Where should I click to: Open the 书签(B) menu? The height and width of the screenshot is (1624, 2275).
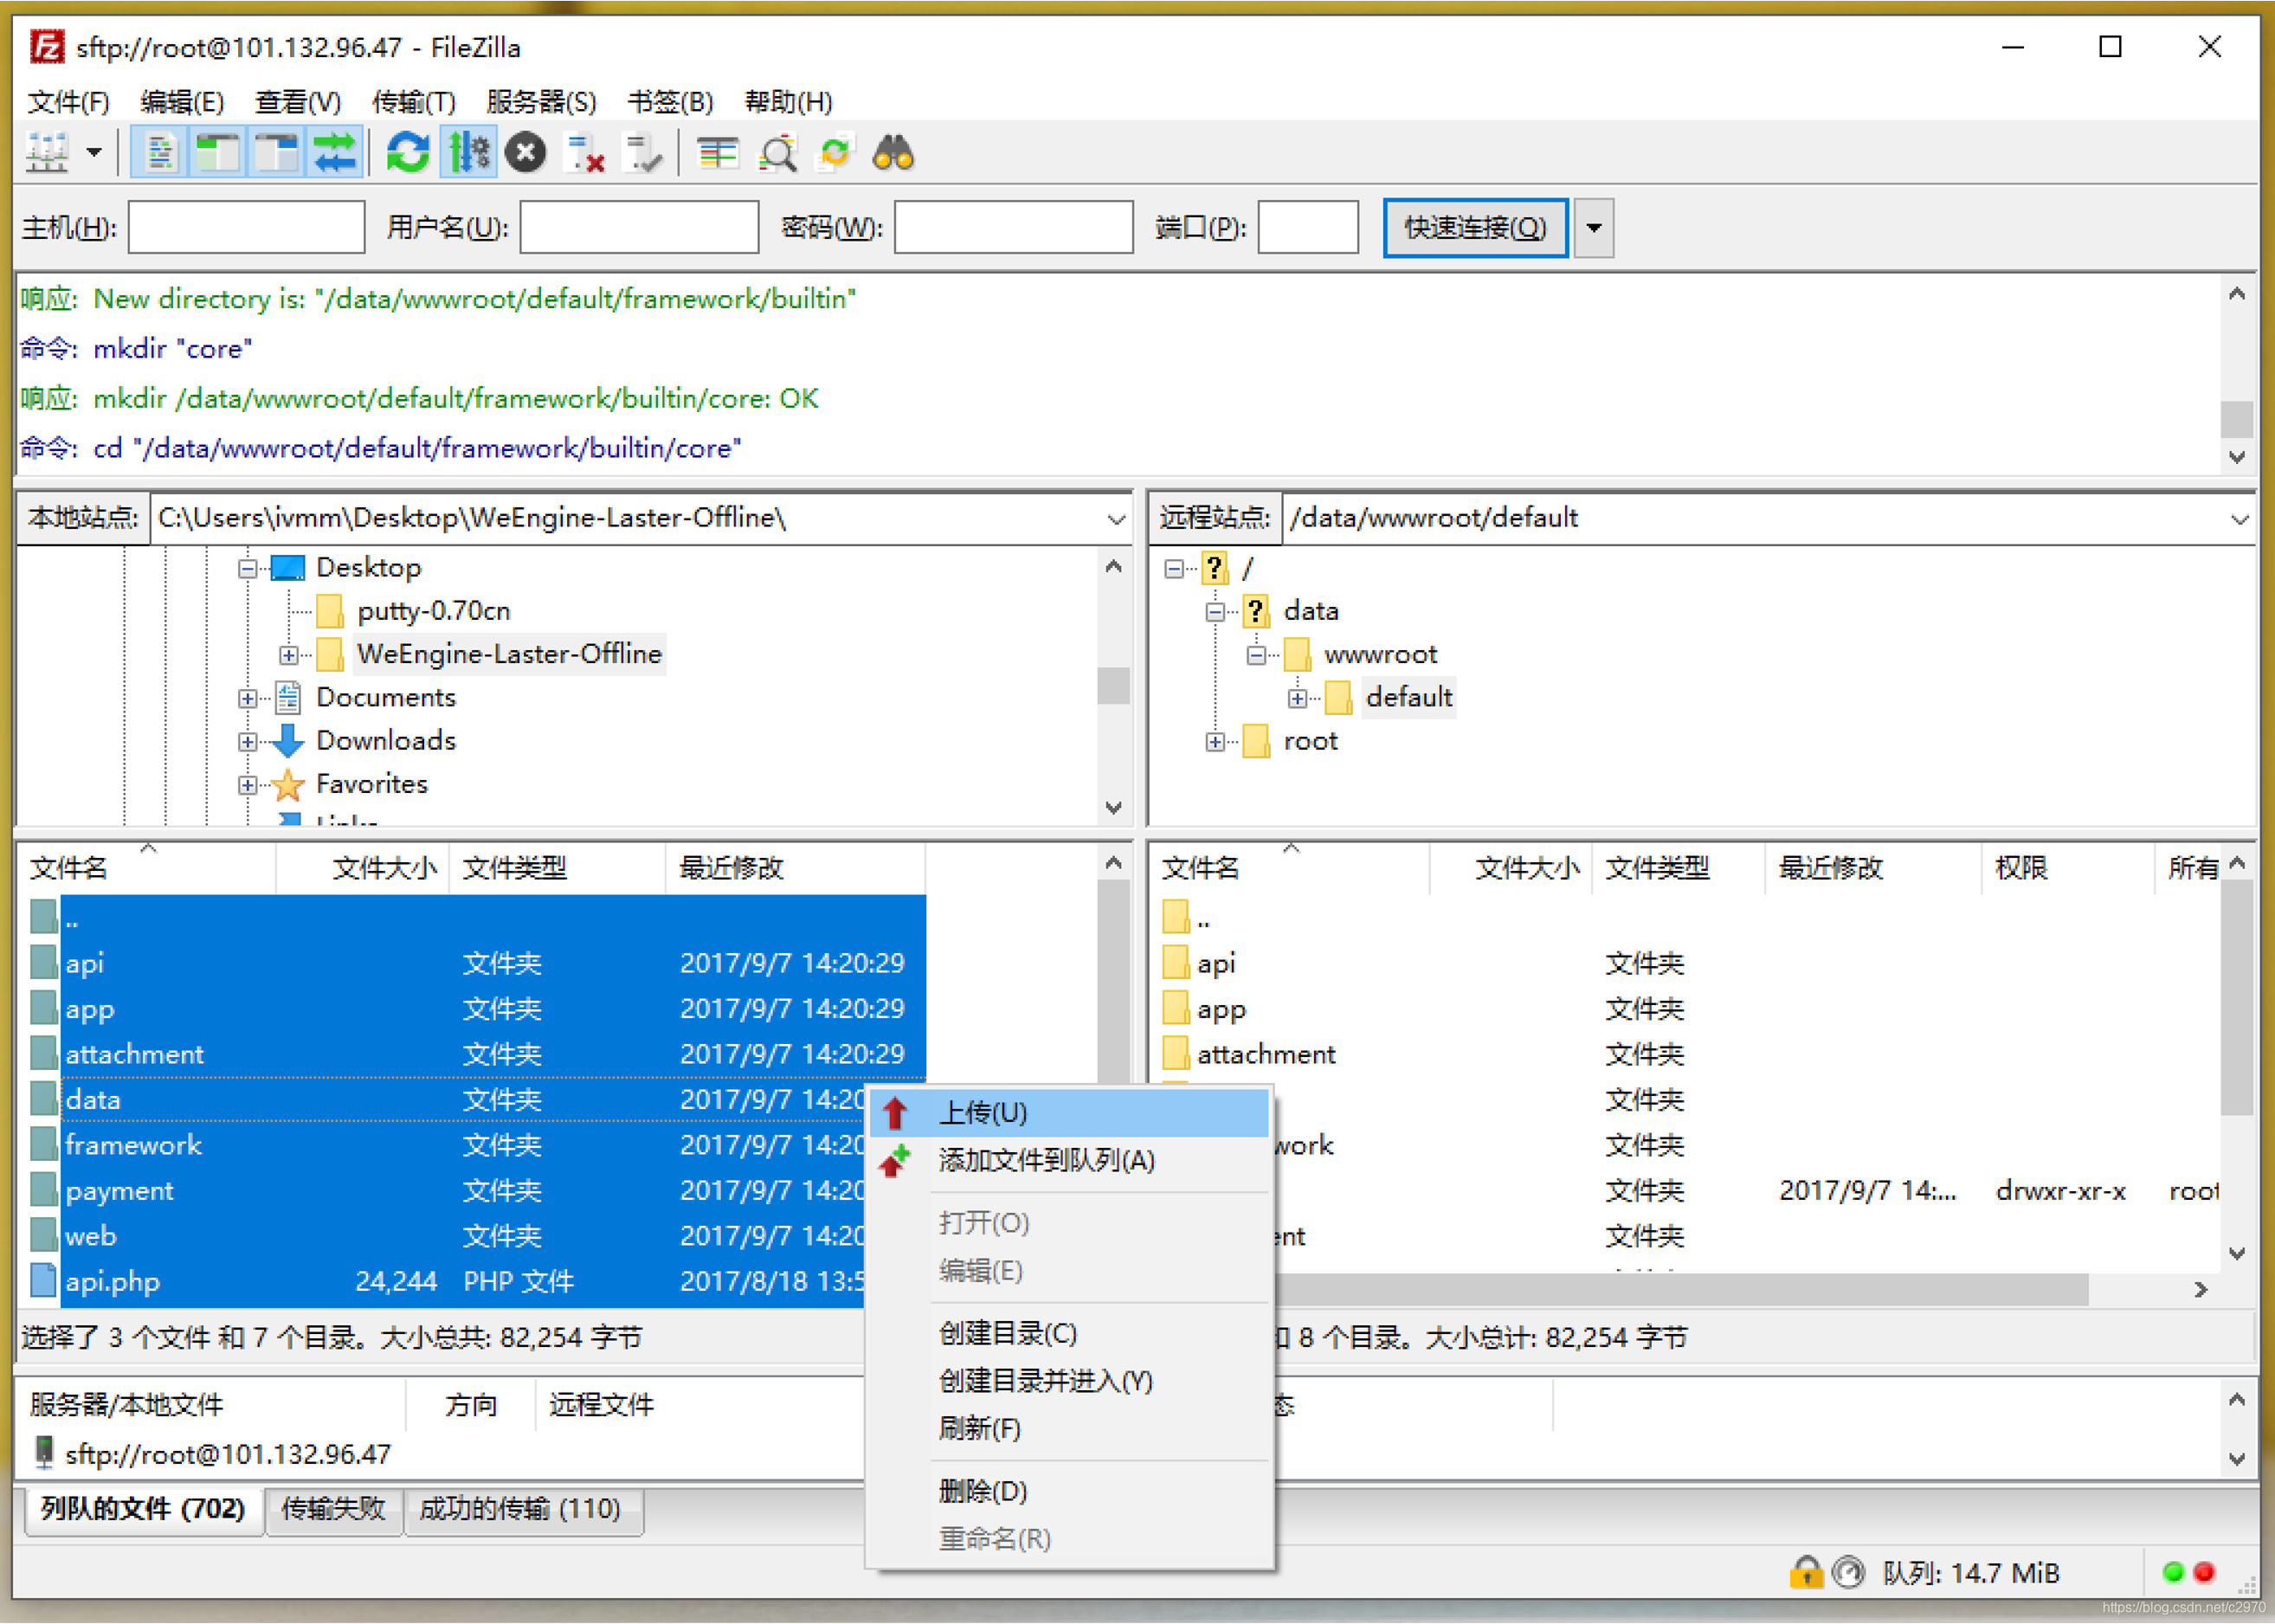coord(670,101)
